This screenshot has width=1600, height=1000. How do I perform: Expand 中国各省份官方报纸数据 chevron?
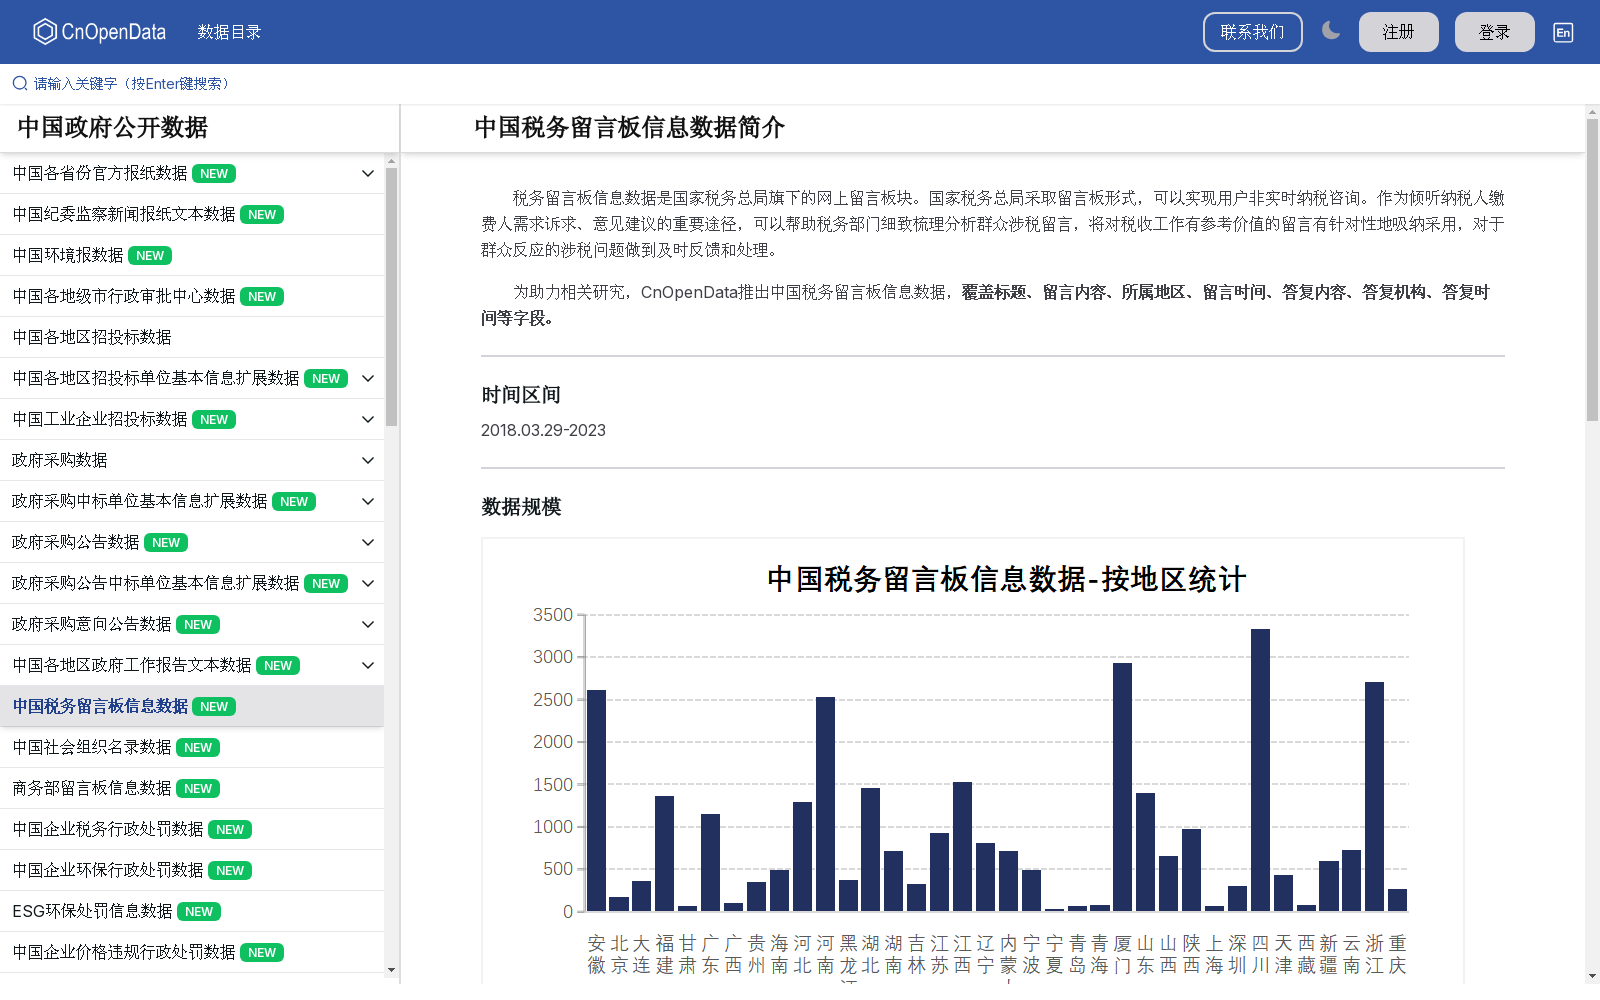(x=368, y=174)
